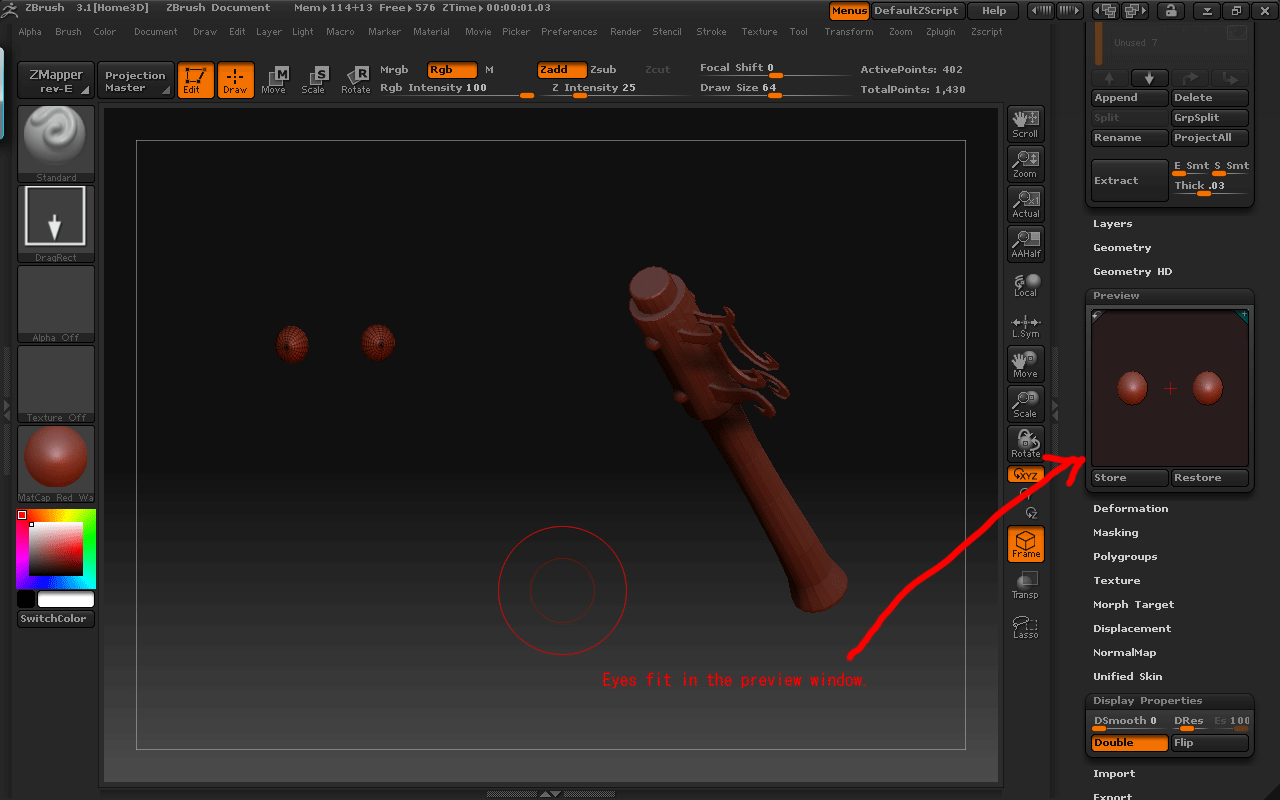Expand the Geometry subpalette
The height and width of the screenshot is (800, 1280).
[1122, 248]
